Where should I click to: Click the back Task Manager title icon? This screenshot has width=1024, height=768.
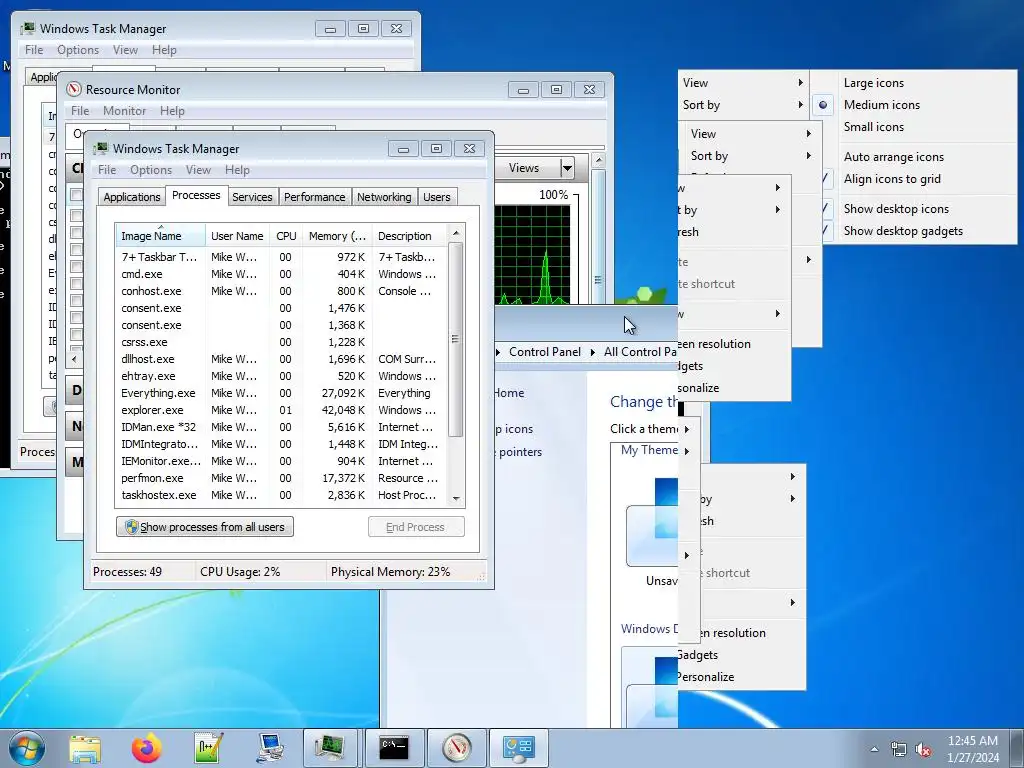(27, 28)
